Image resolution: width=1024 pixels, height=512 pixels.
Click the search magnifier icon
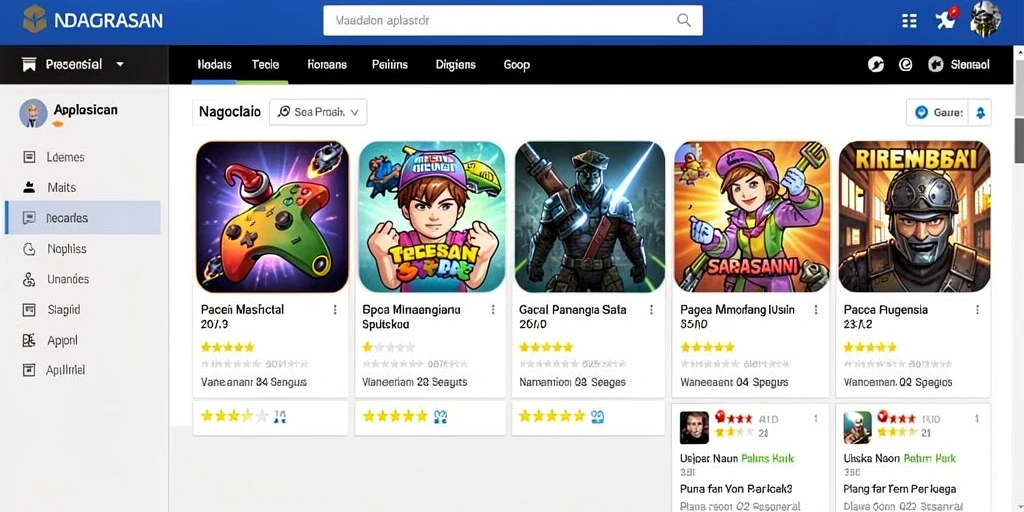coord(684,20)
